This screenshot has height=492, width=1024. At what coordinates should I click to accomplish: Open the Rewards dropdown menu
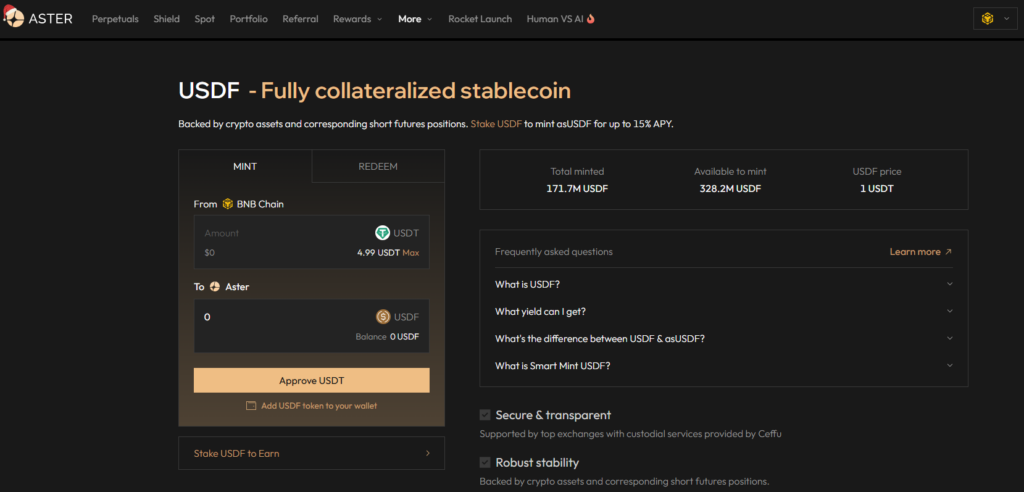pos(357,19)
